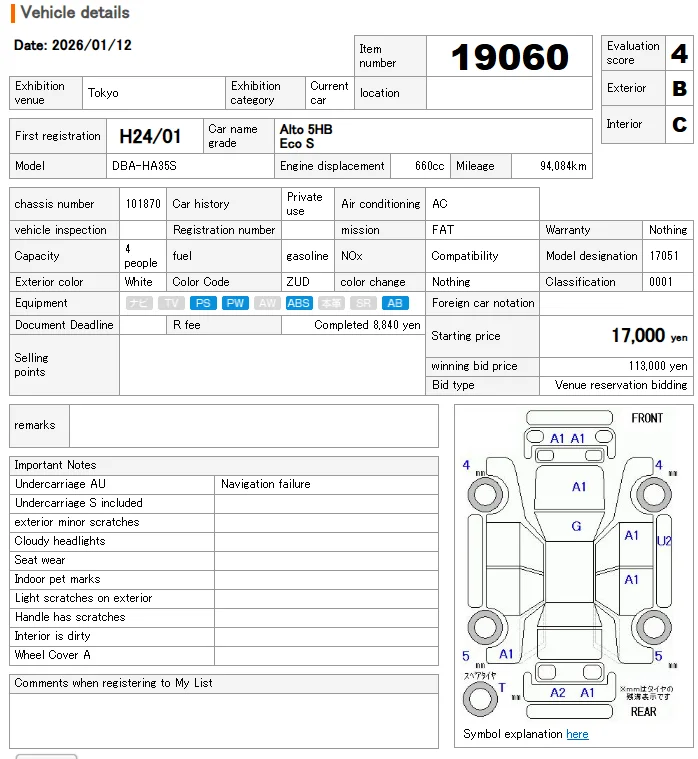
Task: Click the engine displacement 660cc value
Action: coord(429,166)
